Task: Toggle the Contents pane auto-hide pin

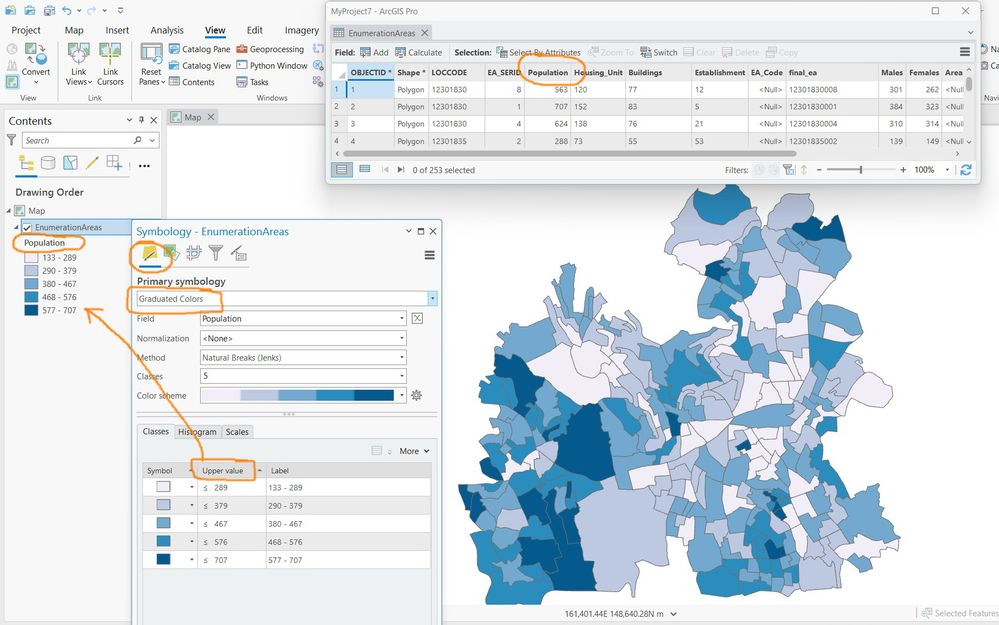Action: (141, 120)
